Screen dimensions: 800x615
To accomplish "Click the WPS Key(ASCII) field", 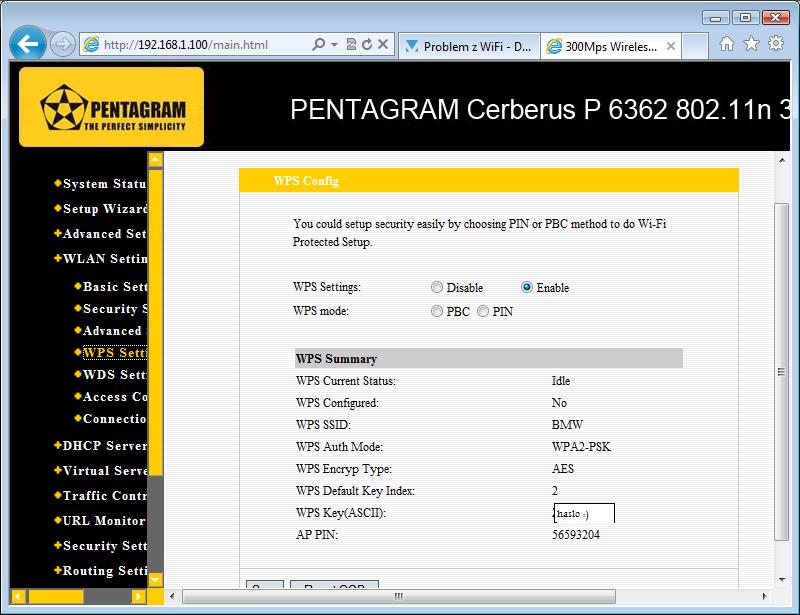I will click(x=584, y=513).
